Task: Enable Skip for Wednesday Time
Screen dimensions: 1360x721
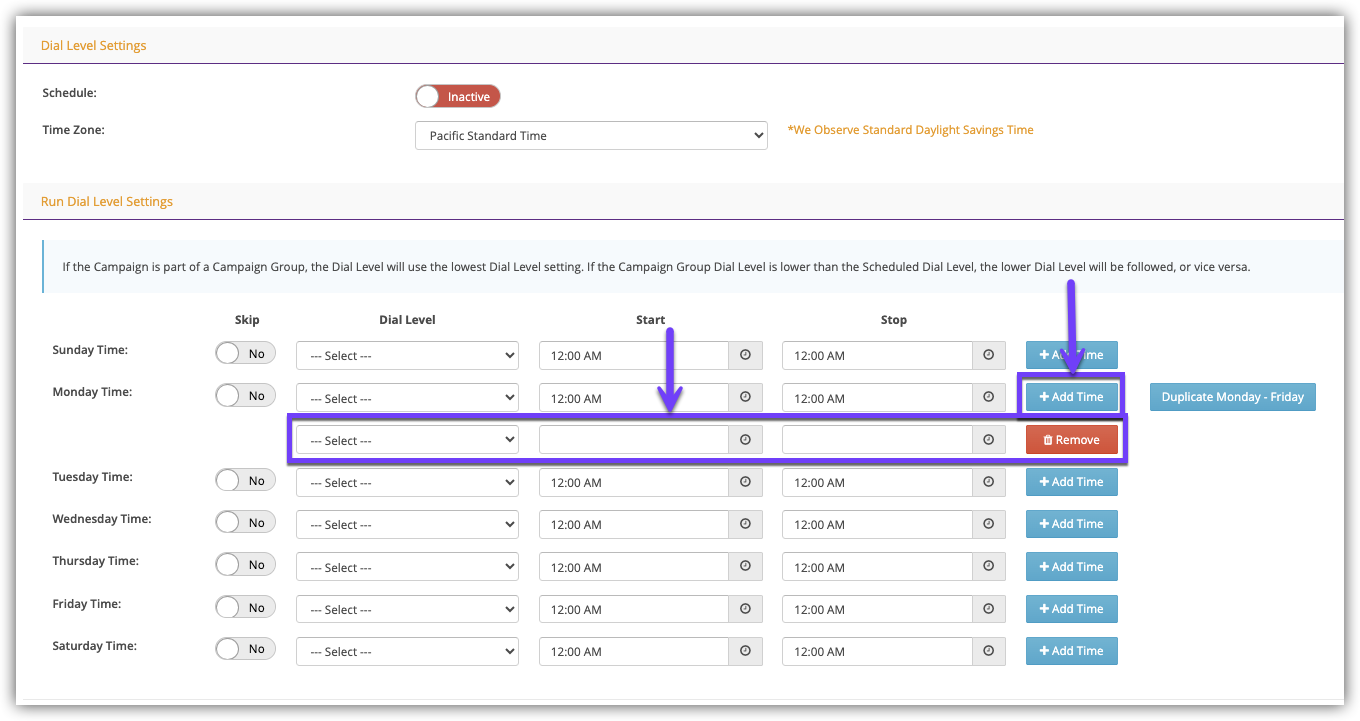Action: coord(245,522)
